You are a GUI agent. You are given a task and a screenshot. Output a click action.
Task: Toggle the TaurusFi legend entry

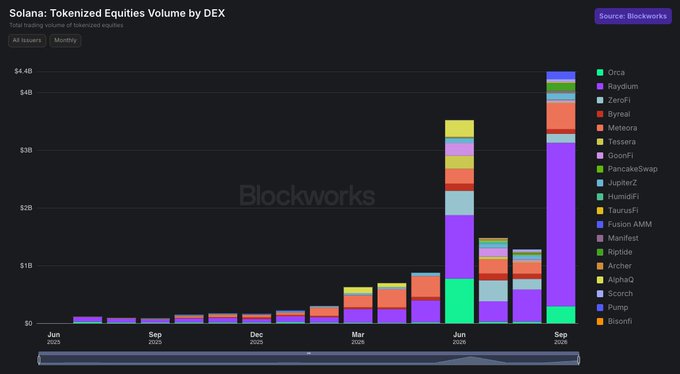pos(618,210)
